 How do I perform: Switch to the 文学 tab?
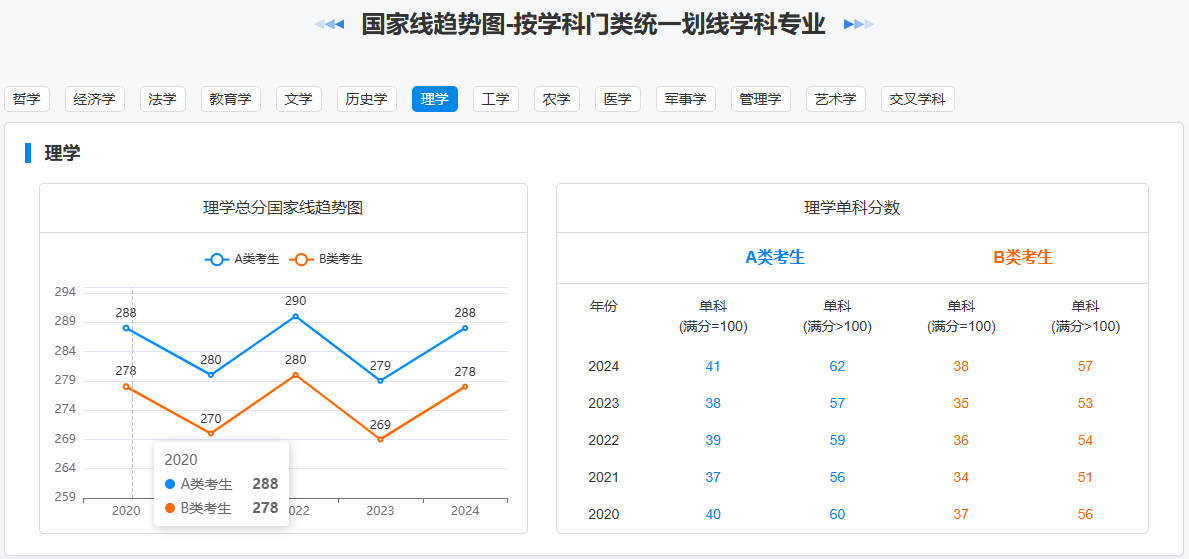(x=298, y=99)
